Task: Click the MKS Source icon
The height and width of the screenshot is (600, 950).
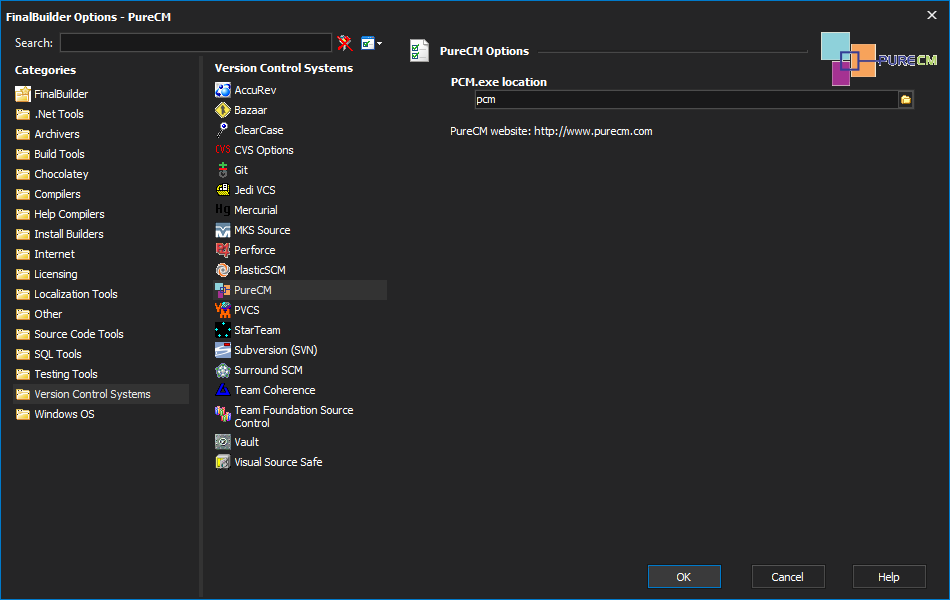Action: click(x=223, y=230)
